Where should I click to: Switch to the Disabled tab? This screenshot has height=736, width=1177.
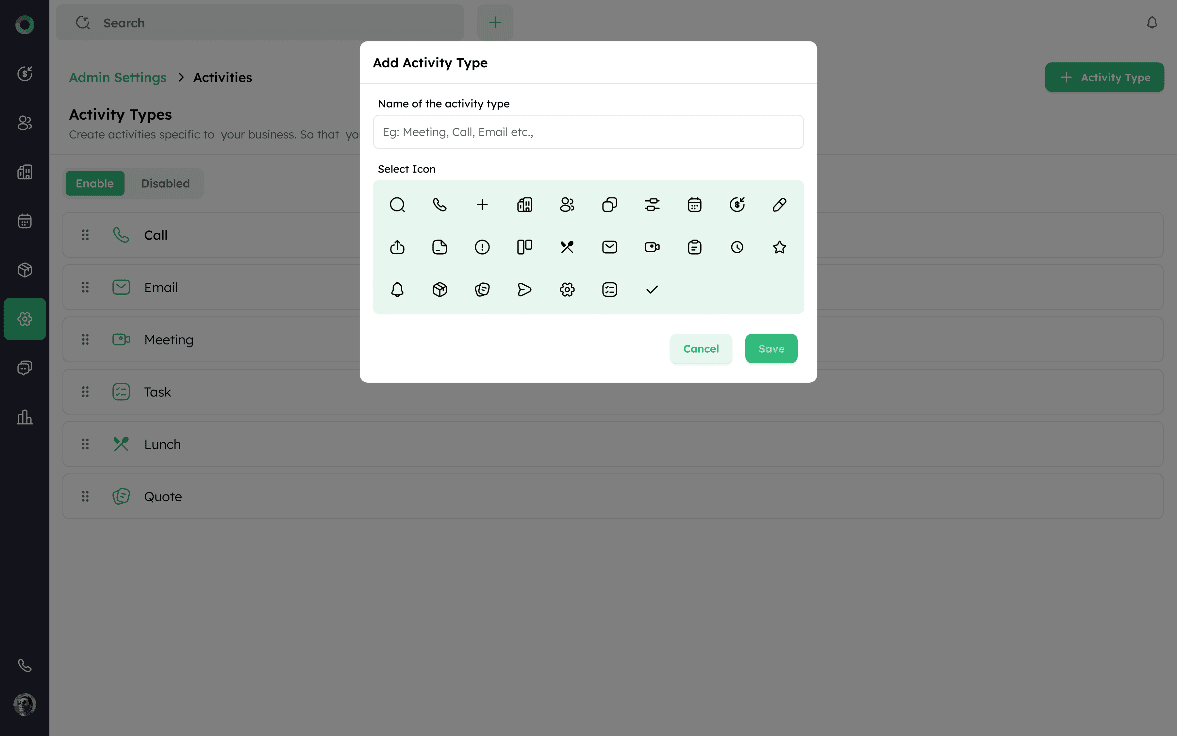(x=165, y=183)
